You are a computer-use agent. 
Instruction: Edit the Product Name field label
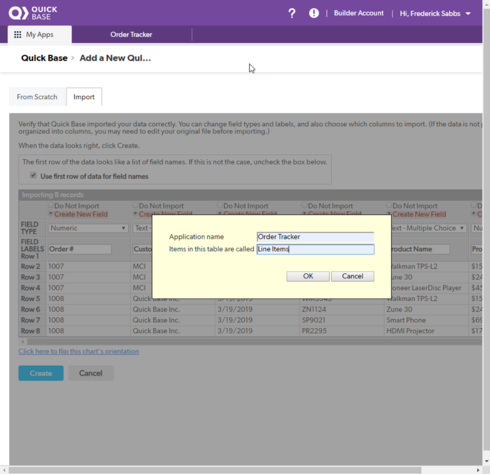pyautogui.click(x=420, y=249)
